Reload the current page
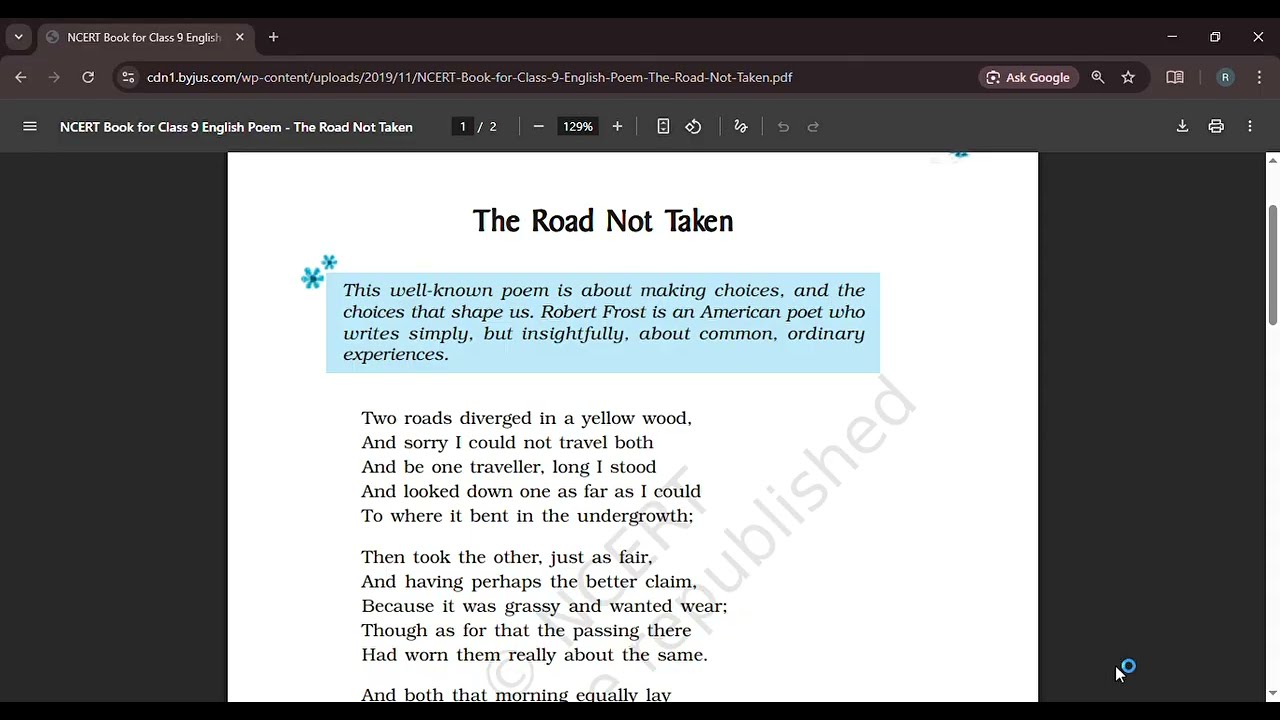Viewport: 1280px width, 720px height. point(88,77)
